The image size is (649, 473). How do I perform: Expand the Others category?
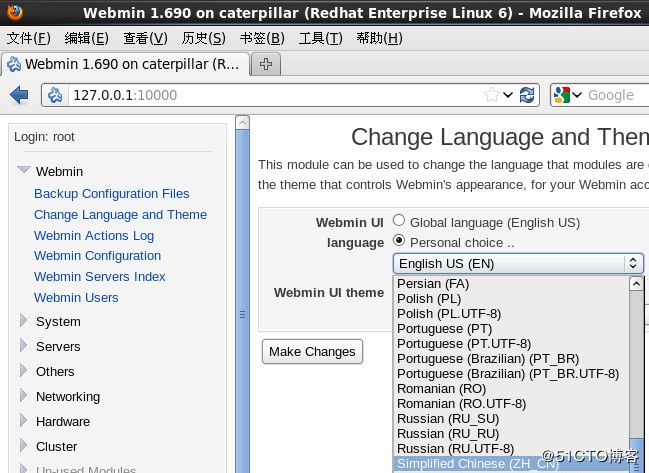[x=23, y=370]
